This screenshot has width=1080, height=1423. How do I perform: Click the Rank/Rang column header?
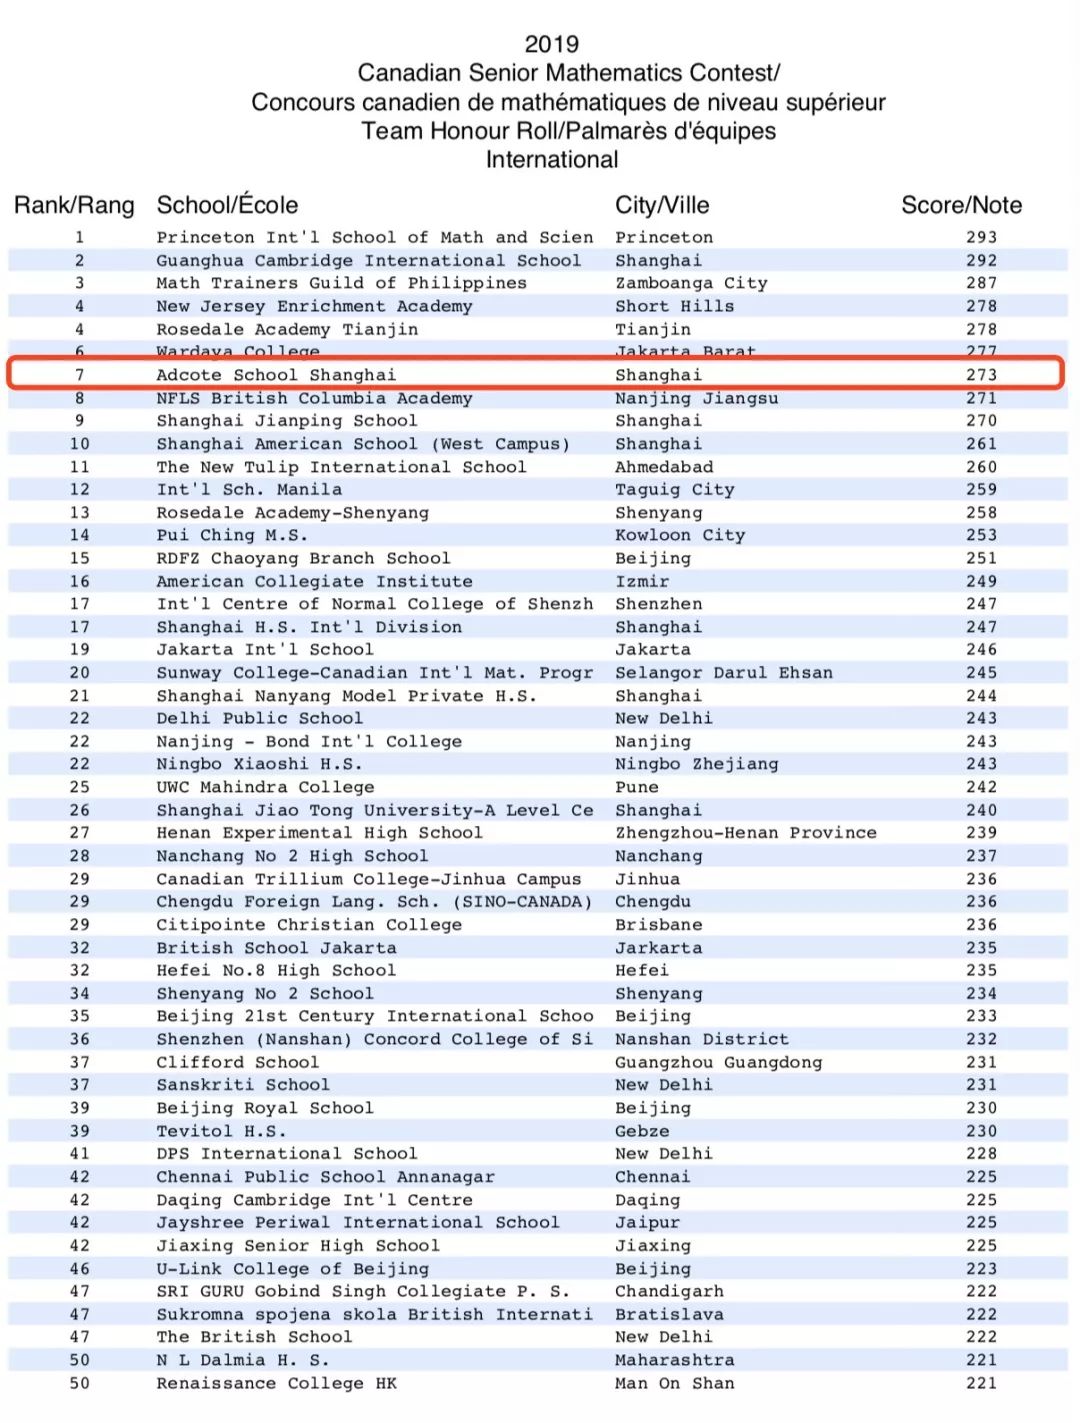coord(74,205)
